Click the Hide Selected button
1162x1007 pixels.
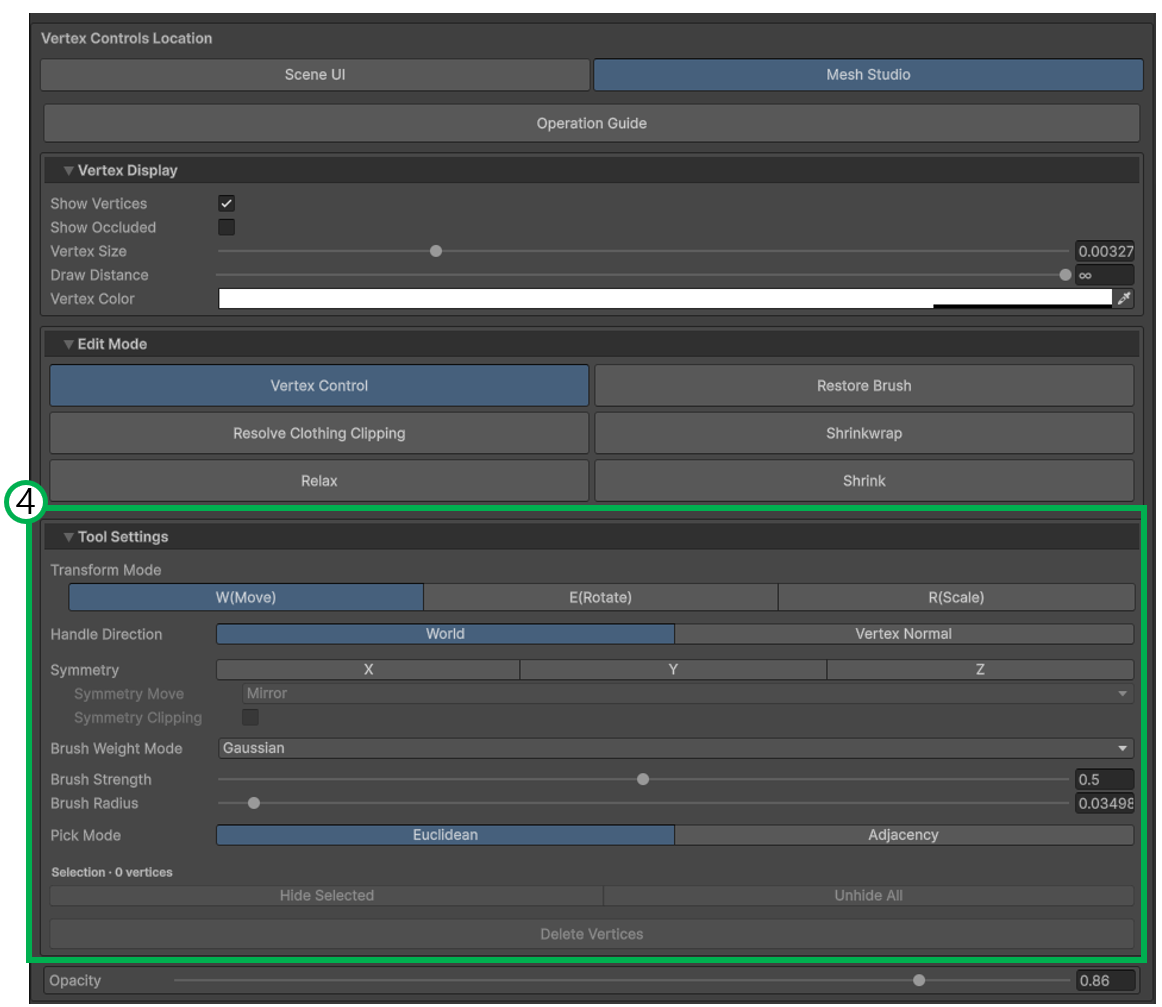(327, 895)
